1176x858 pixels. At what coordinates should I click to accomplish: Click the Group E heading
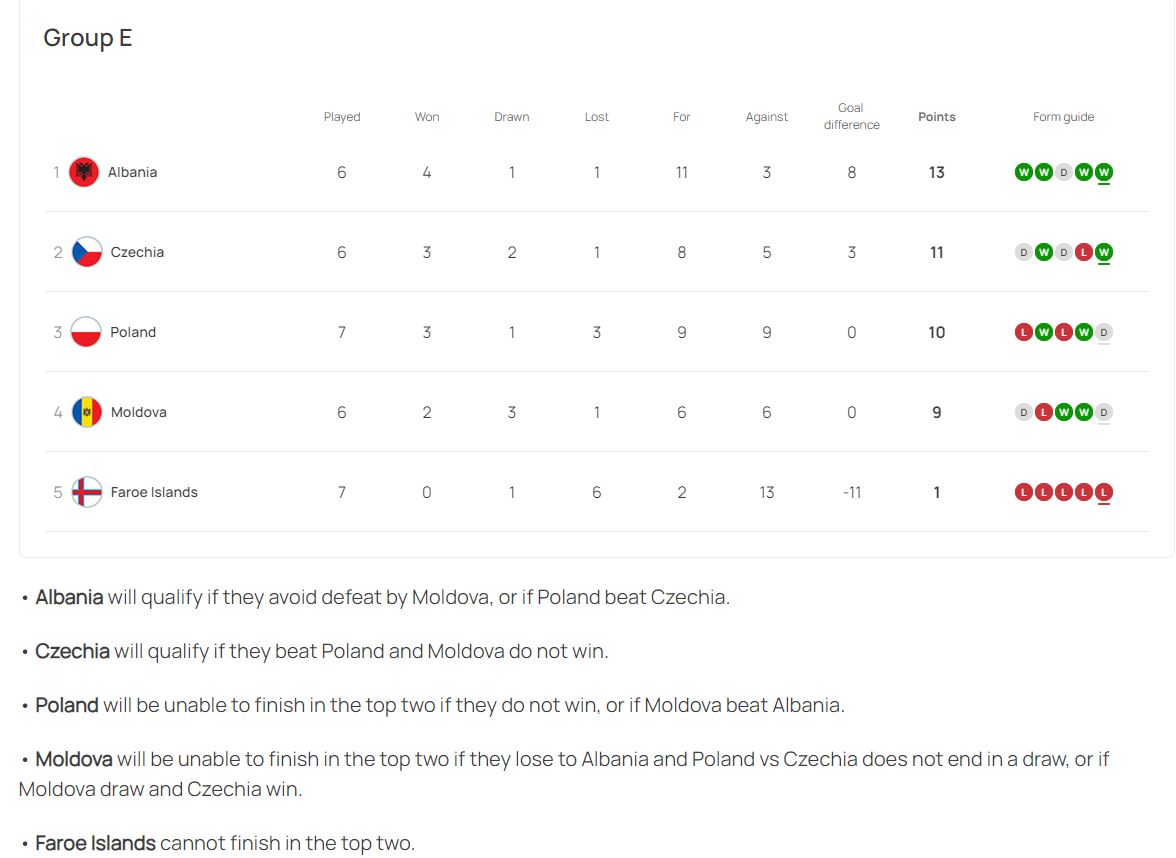pyautogui.click(x=88, y=38)
